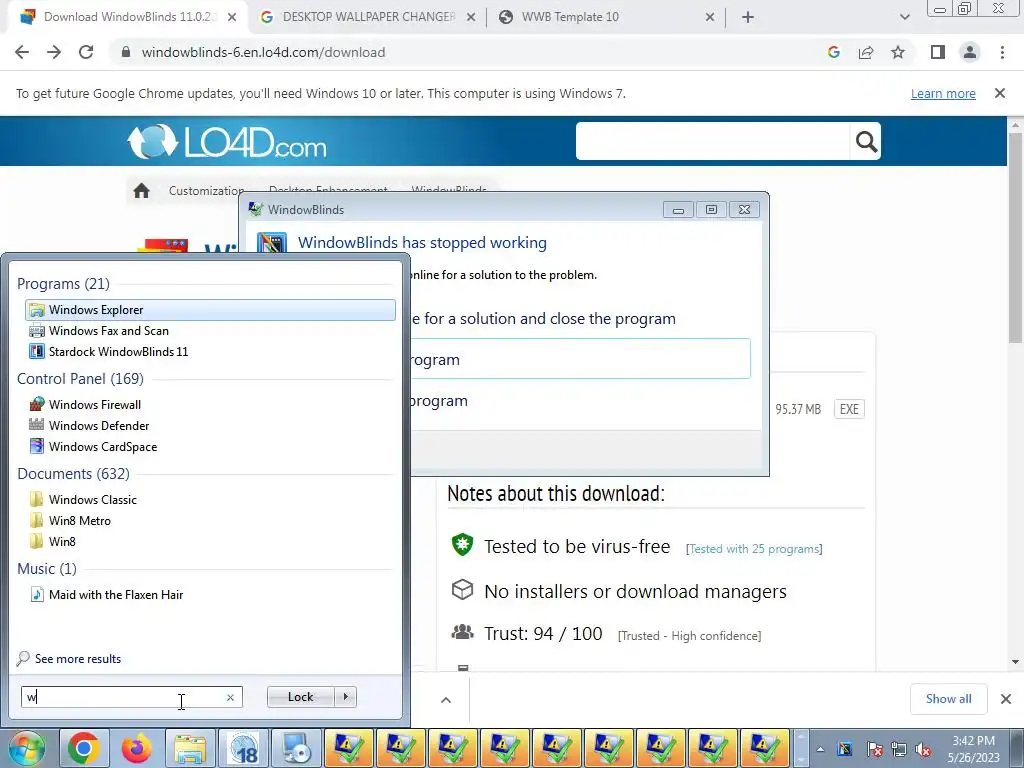Click the WindowBlinds tray icon
The width and height of the screenshot is (1024, 768).
pyautogui.click(x=845, y=750)
